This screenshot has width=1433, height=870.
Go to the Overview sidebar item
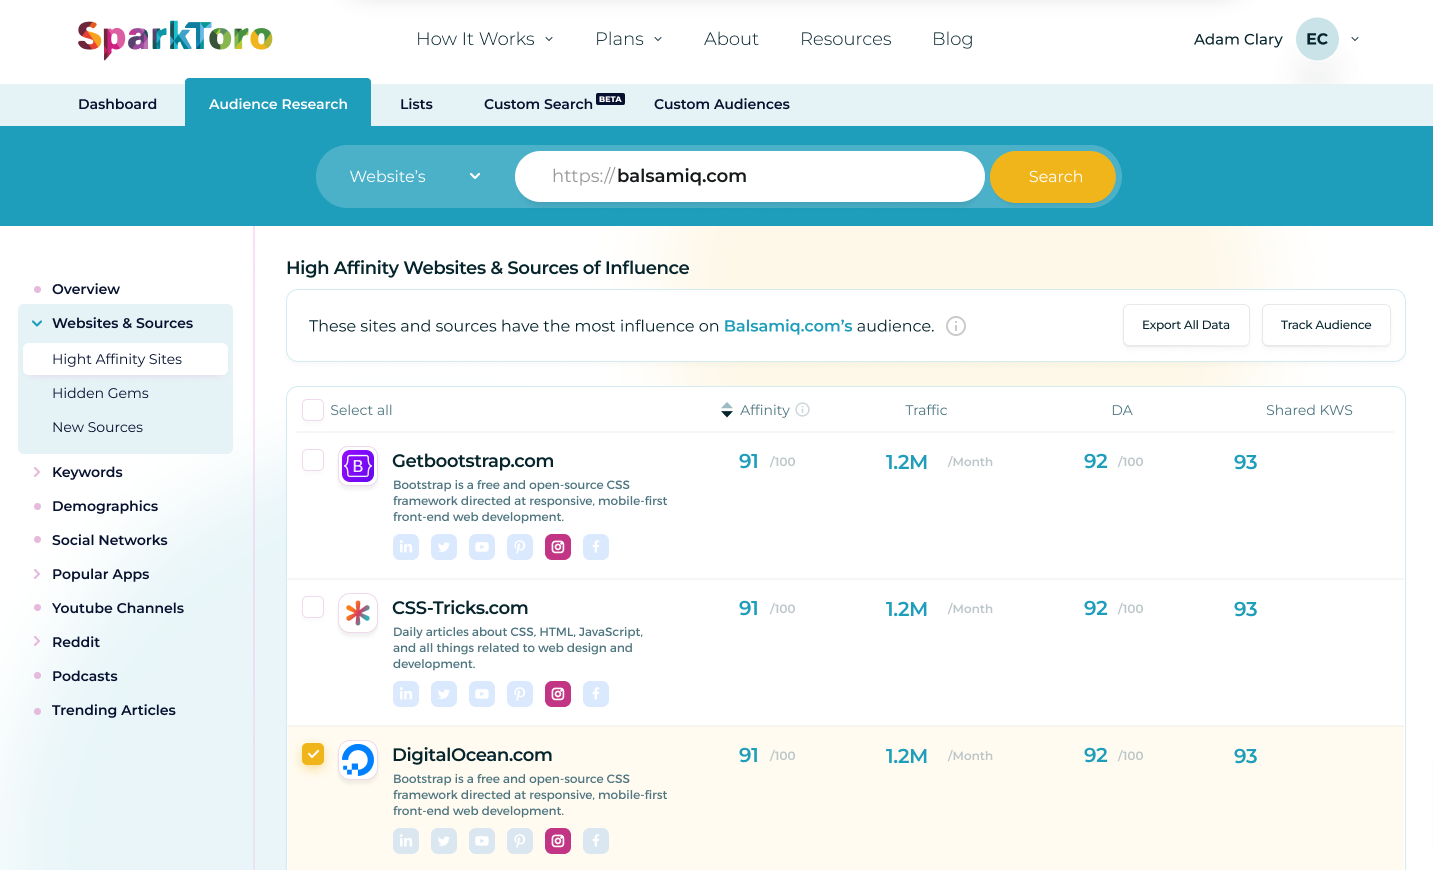coord(86,289)
